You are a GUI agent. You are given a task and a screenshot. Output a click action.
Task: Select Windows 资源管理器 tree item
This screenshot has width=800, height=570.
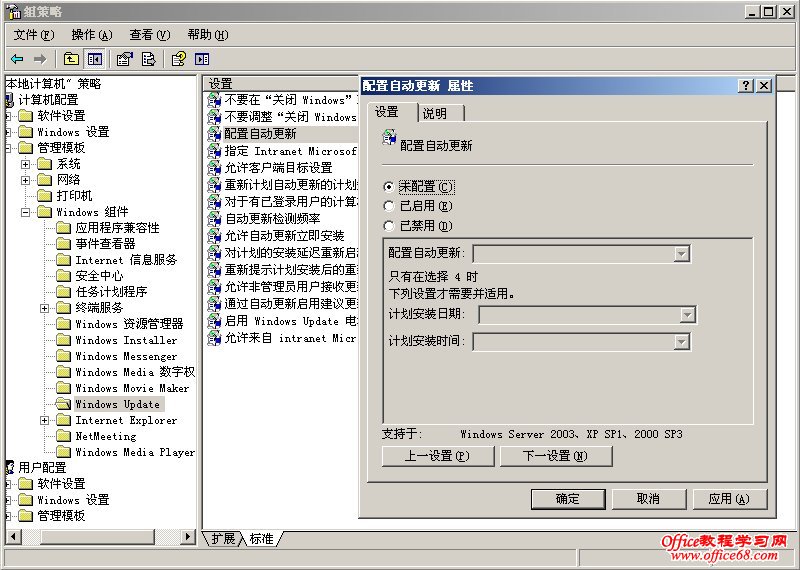[129, 324]
